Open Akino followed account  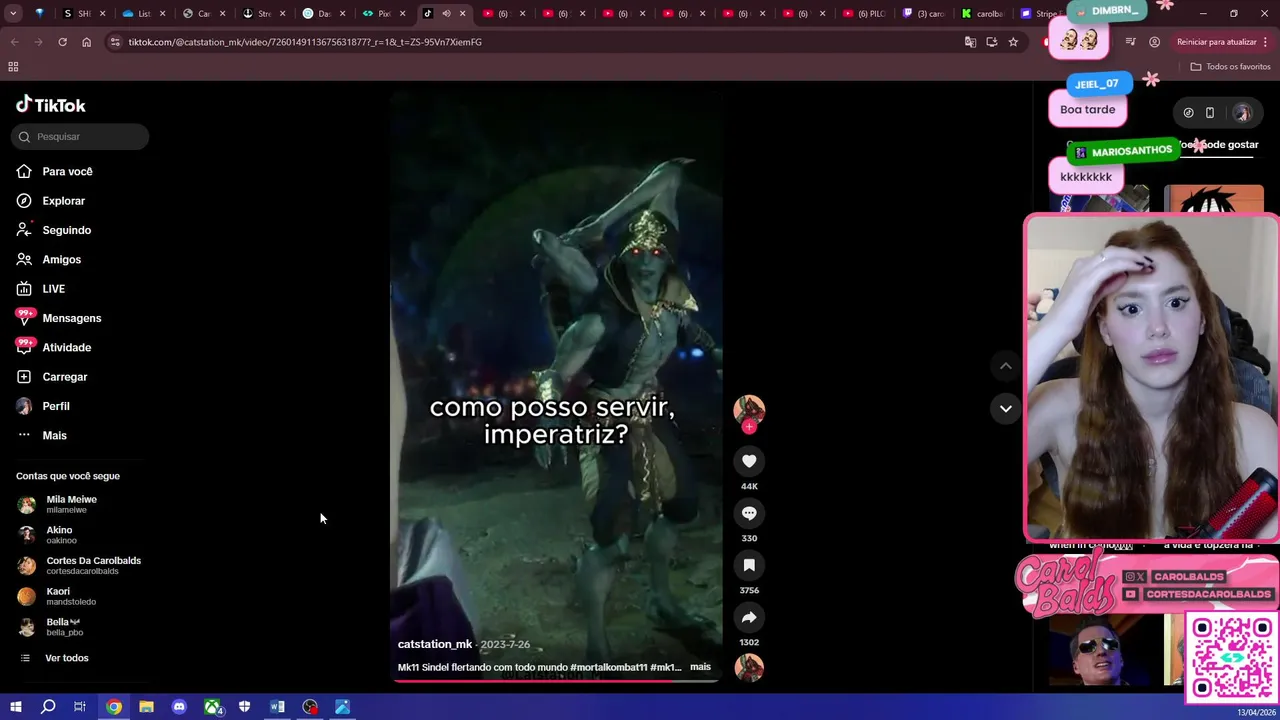46,535
